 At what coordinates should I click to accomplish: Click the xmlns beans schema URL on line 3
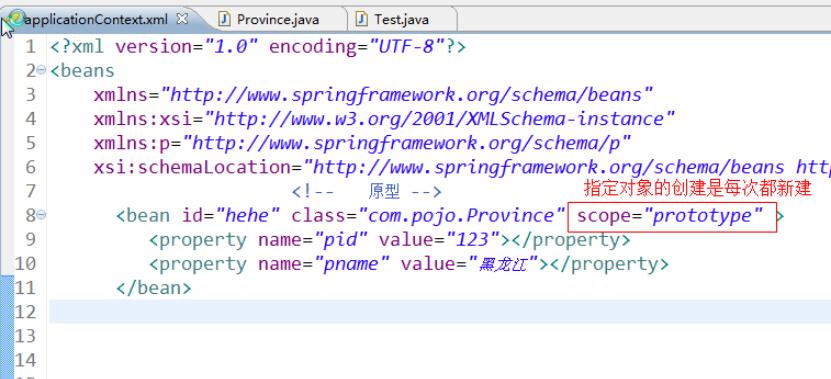pyautogui.click(x=406, y=95)
